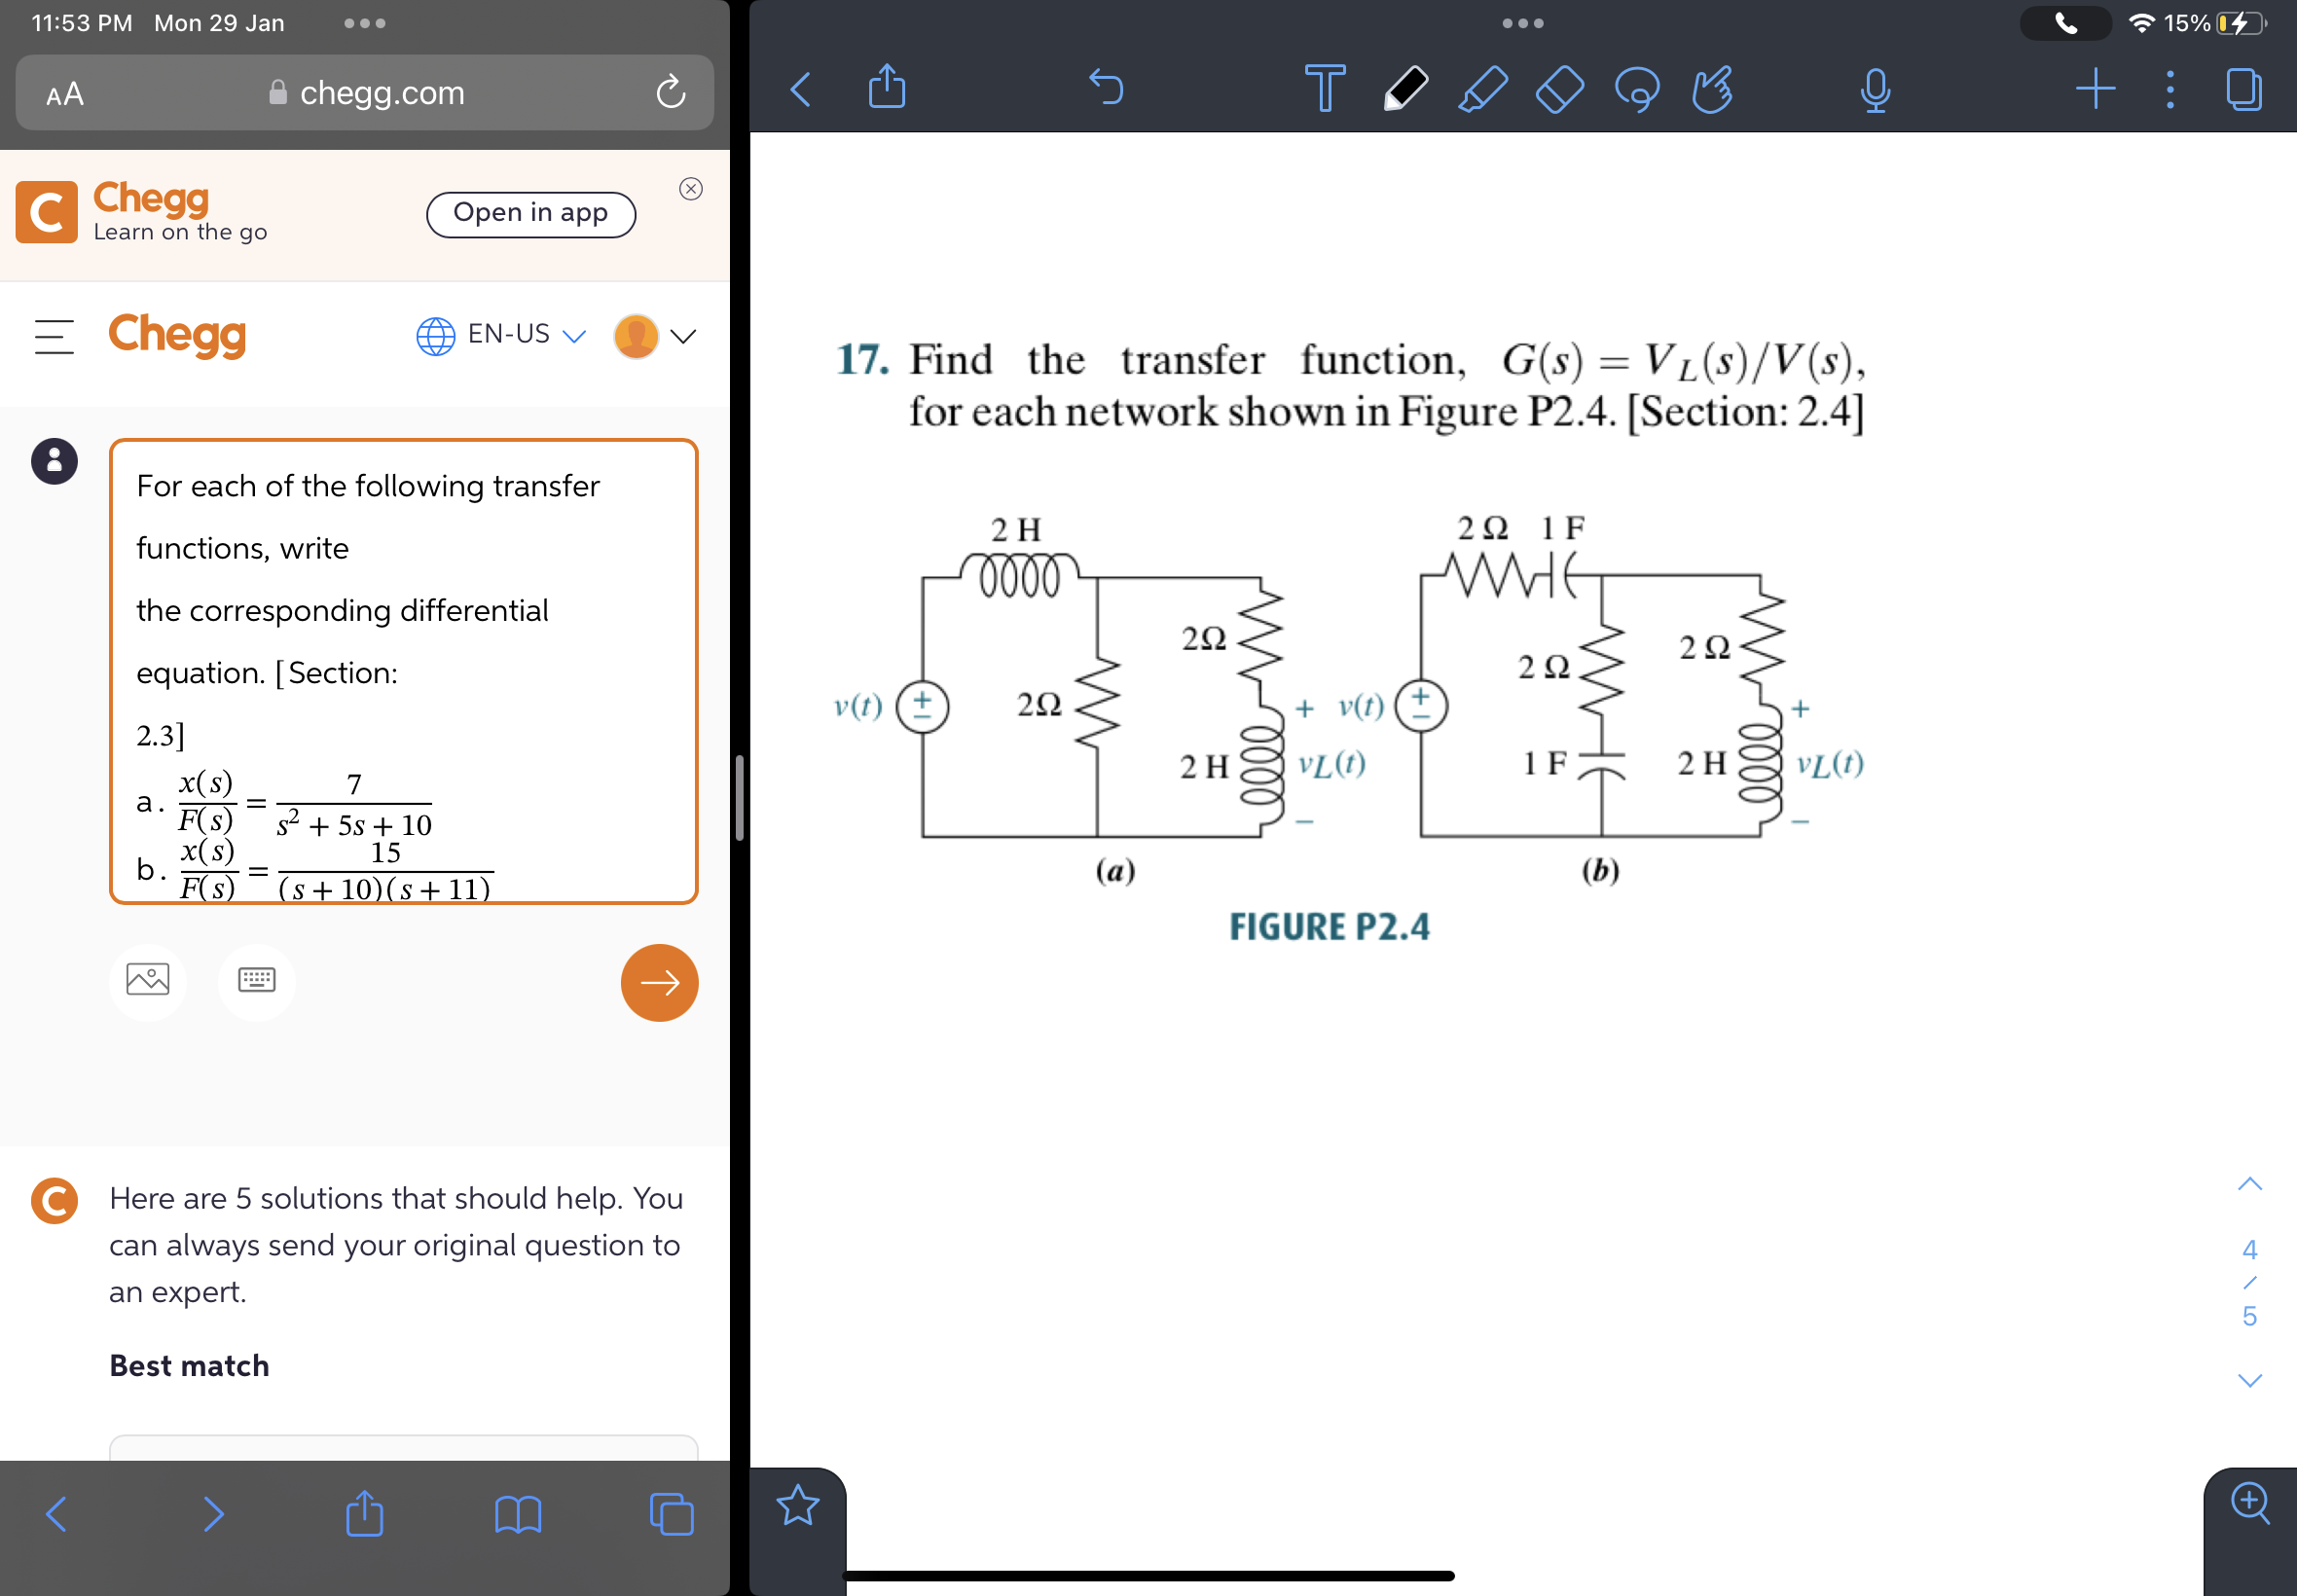This screenshot has height=1596, width=2297.
Task: Undo the last annotation
Action: tap(1106, 89)
